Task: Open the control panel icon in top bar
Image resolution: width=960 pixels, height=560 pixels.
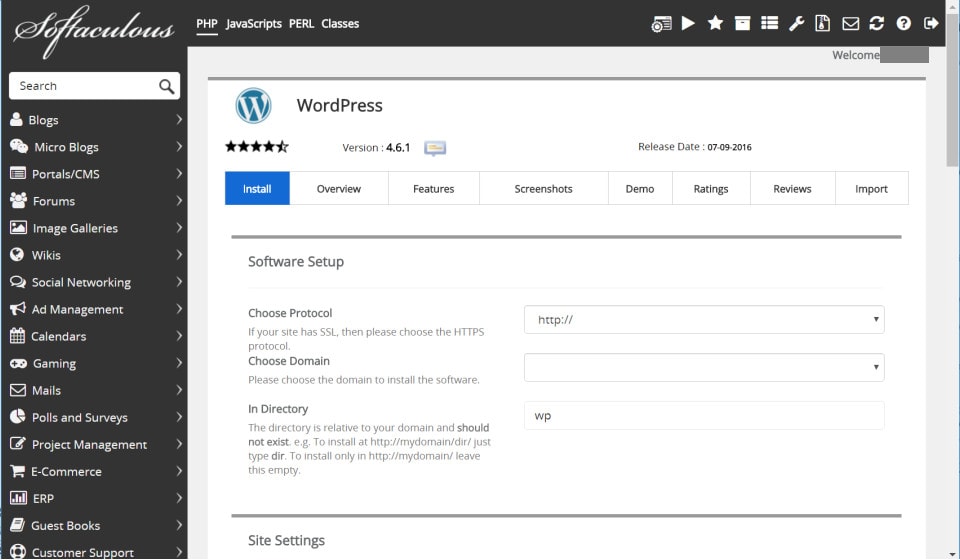Action: (661, 24)
